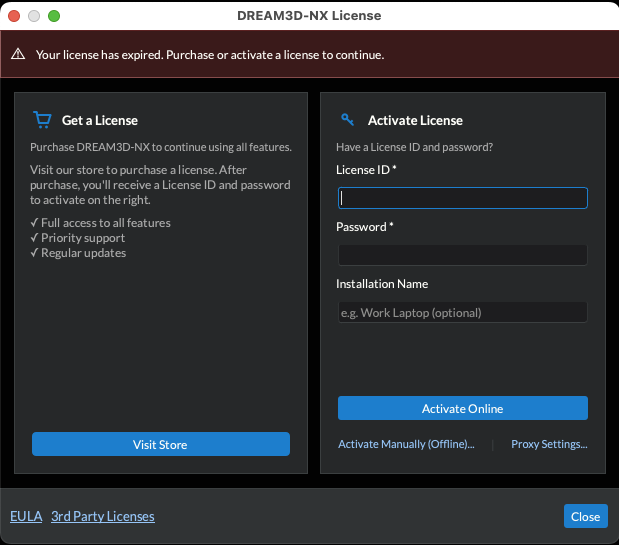Click the 'License ID *' label
This screenshot has width=619, height=545.
(366, 170)
